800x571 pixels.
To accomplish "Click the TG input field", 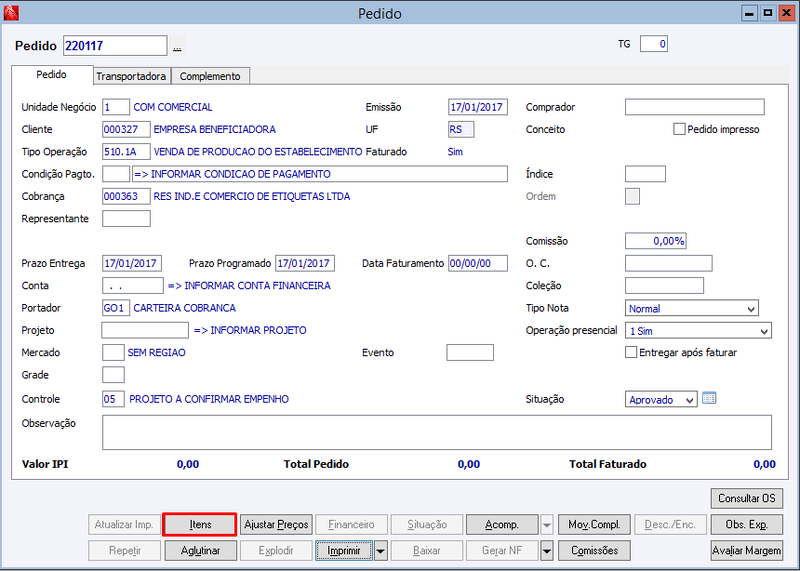I will (x=654, y=44).
